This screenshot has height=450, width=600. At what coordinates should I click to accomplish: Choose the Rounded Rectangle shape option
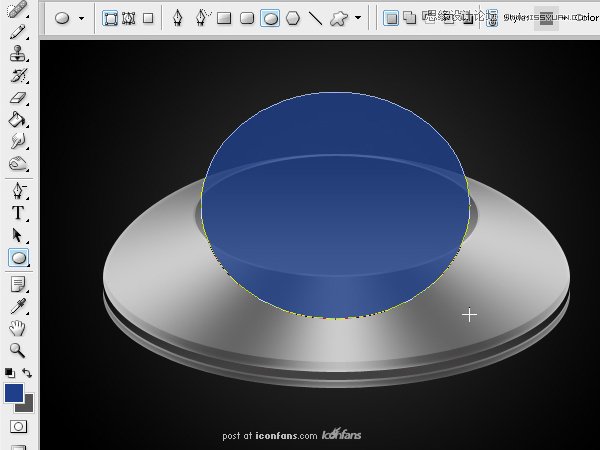coord(247,18)
